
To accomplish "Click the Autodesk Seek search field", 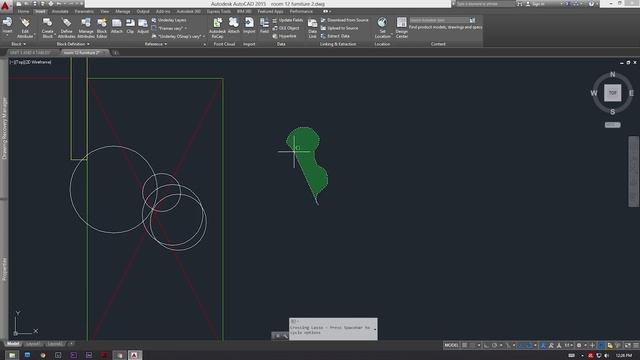I will pyautogui.click(x=439, y=20).
